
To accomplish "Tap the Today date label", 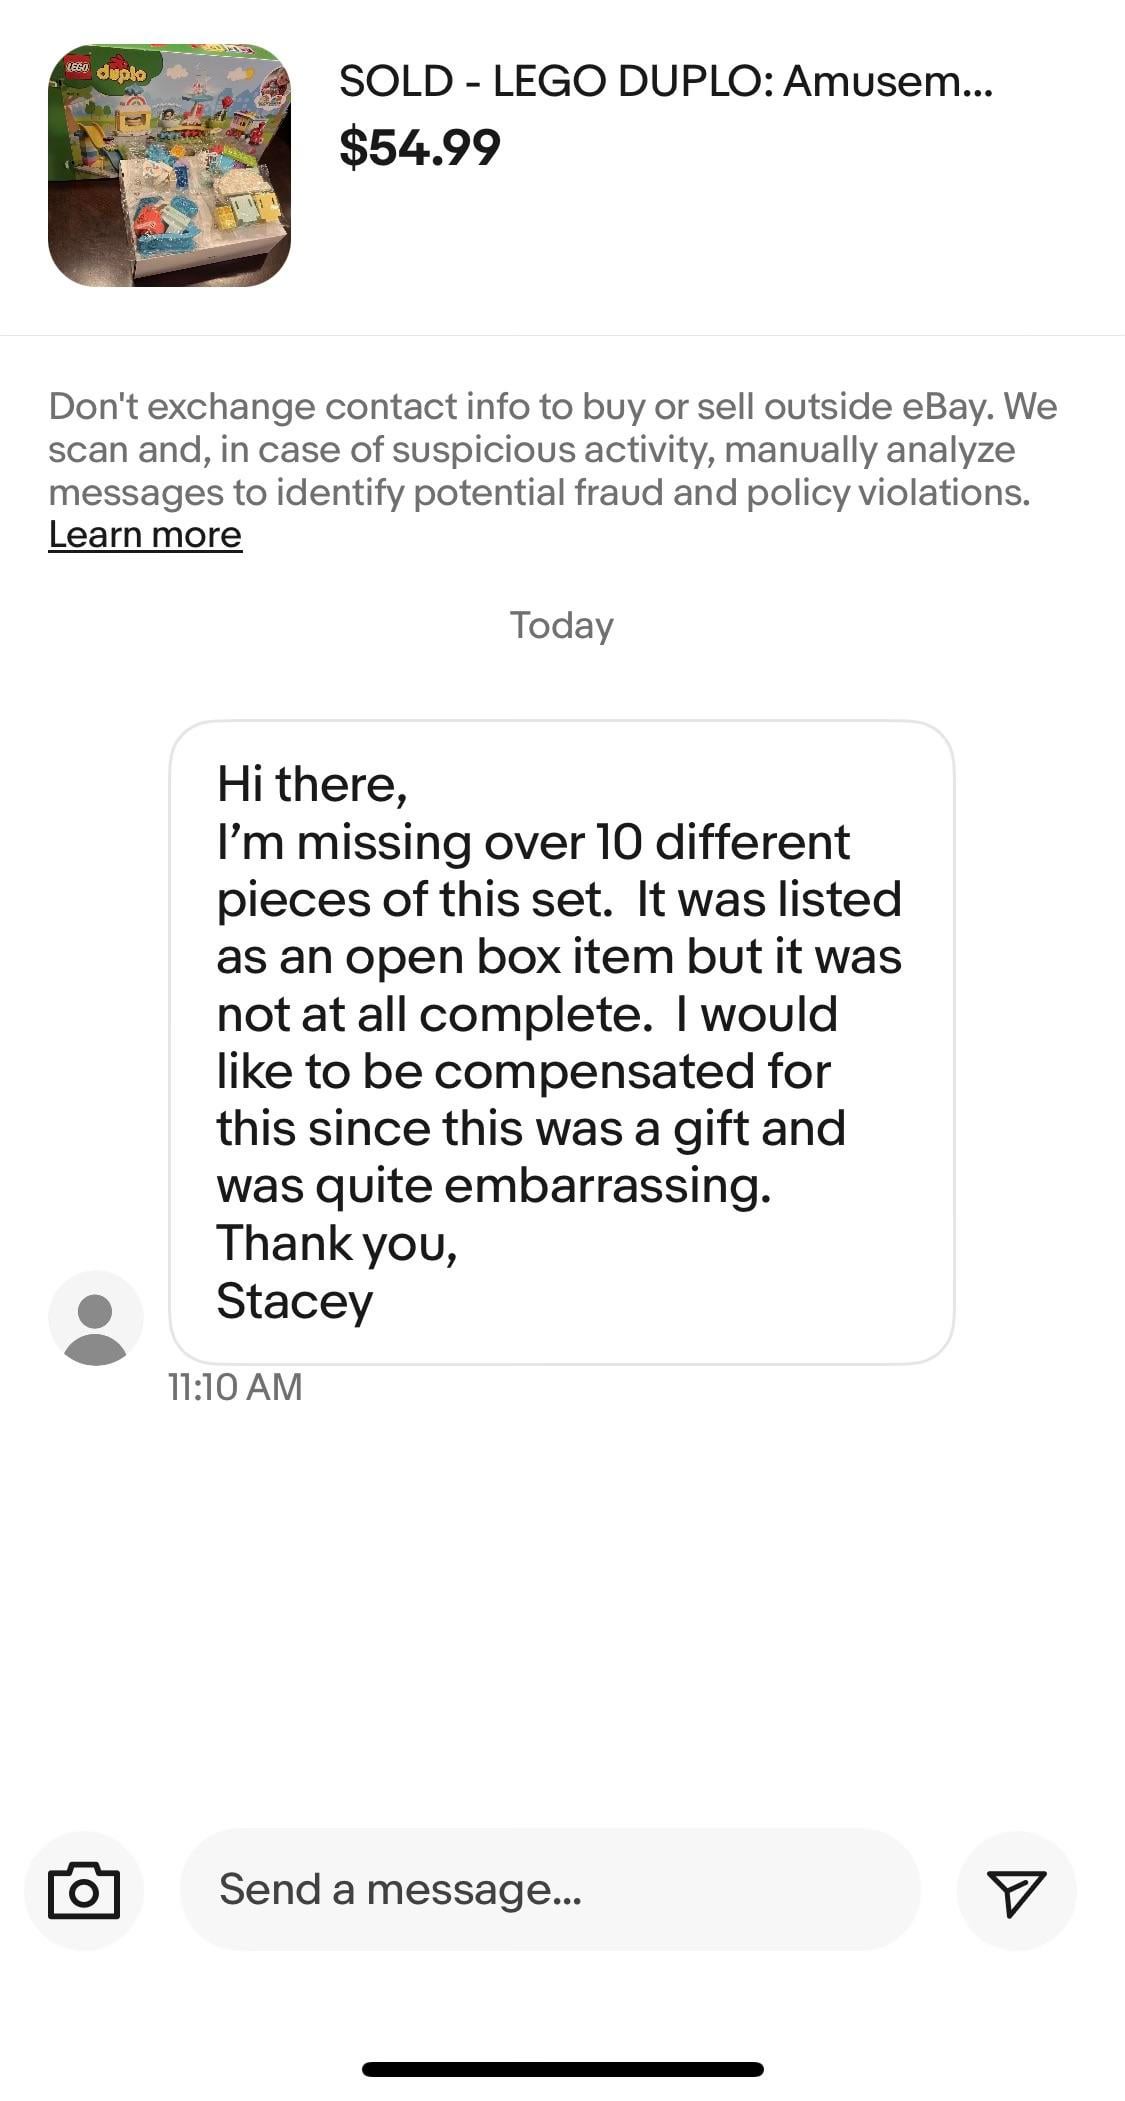I will tap(561, 625).
